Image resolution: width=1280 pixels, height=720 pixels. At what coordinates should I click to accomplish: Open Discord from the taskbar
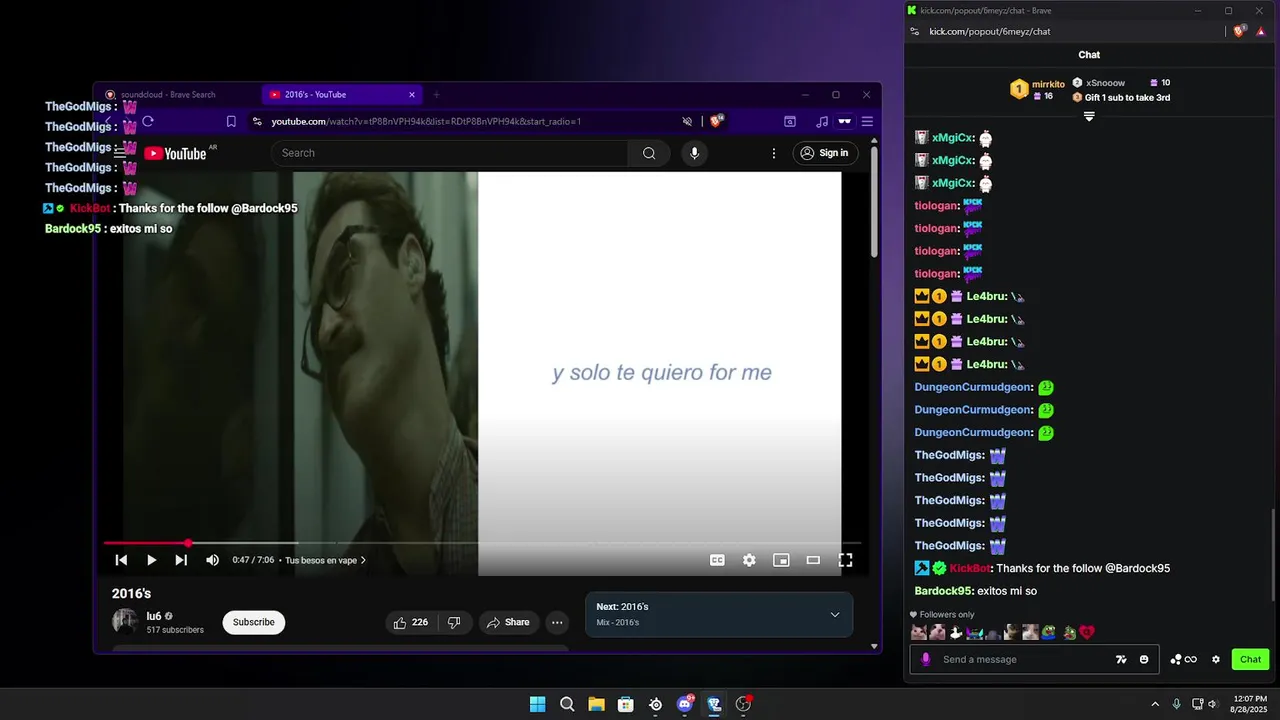[x=685, y=704]
